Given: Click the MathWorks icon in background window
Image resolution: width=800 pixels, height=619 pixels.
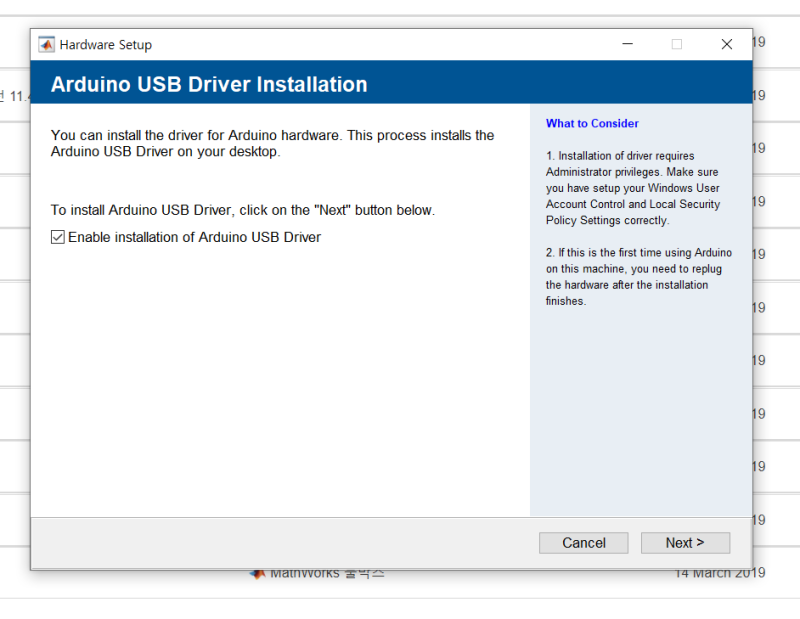Looking at the screenshot, I should click(258, 574).
